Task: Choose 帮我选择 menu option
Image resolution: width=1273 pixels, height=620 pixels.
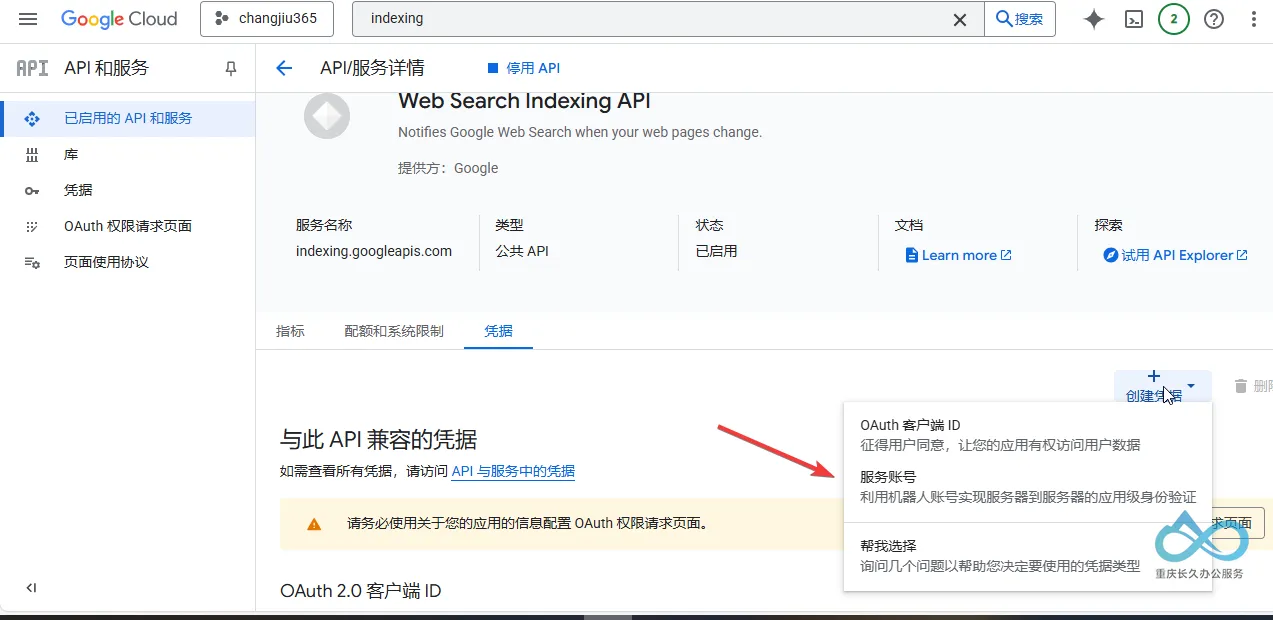Action: tap(1028, 556)
